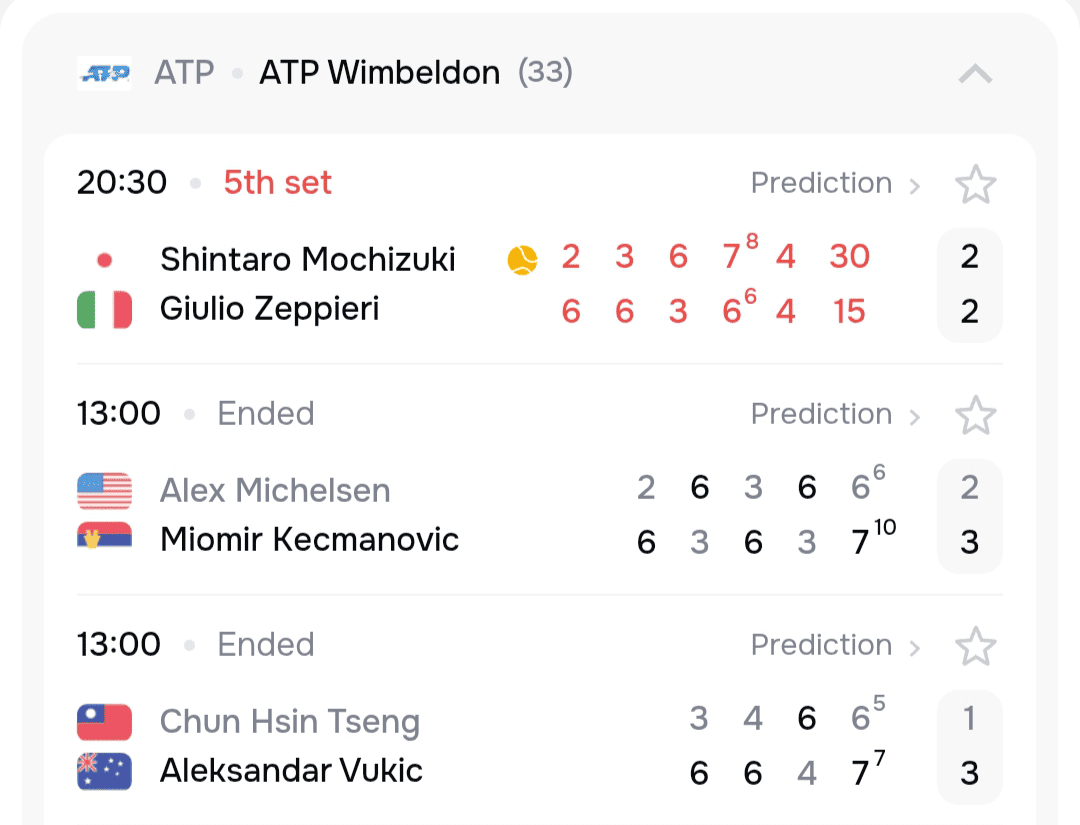The image size is (1080, 825).
Task: Click the ATP category label
Action: [184, 73]
